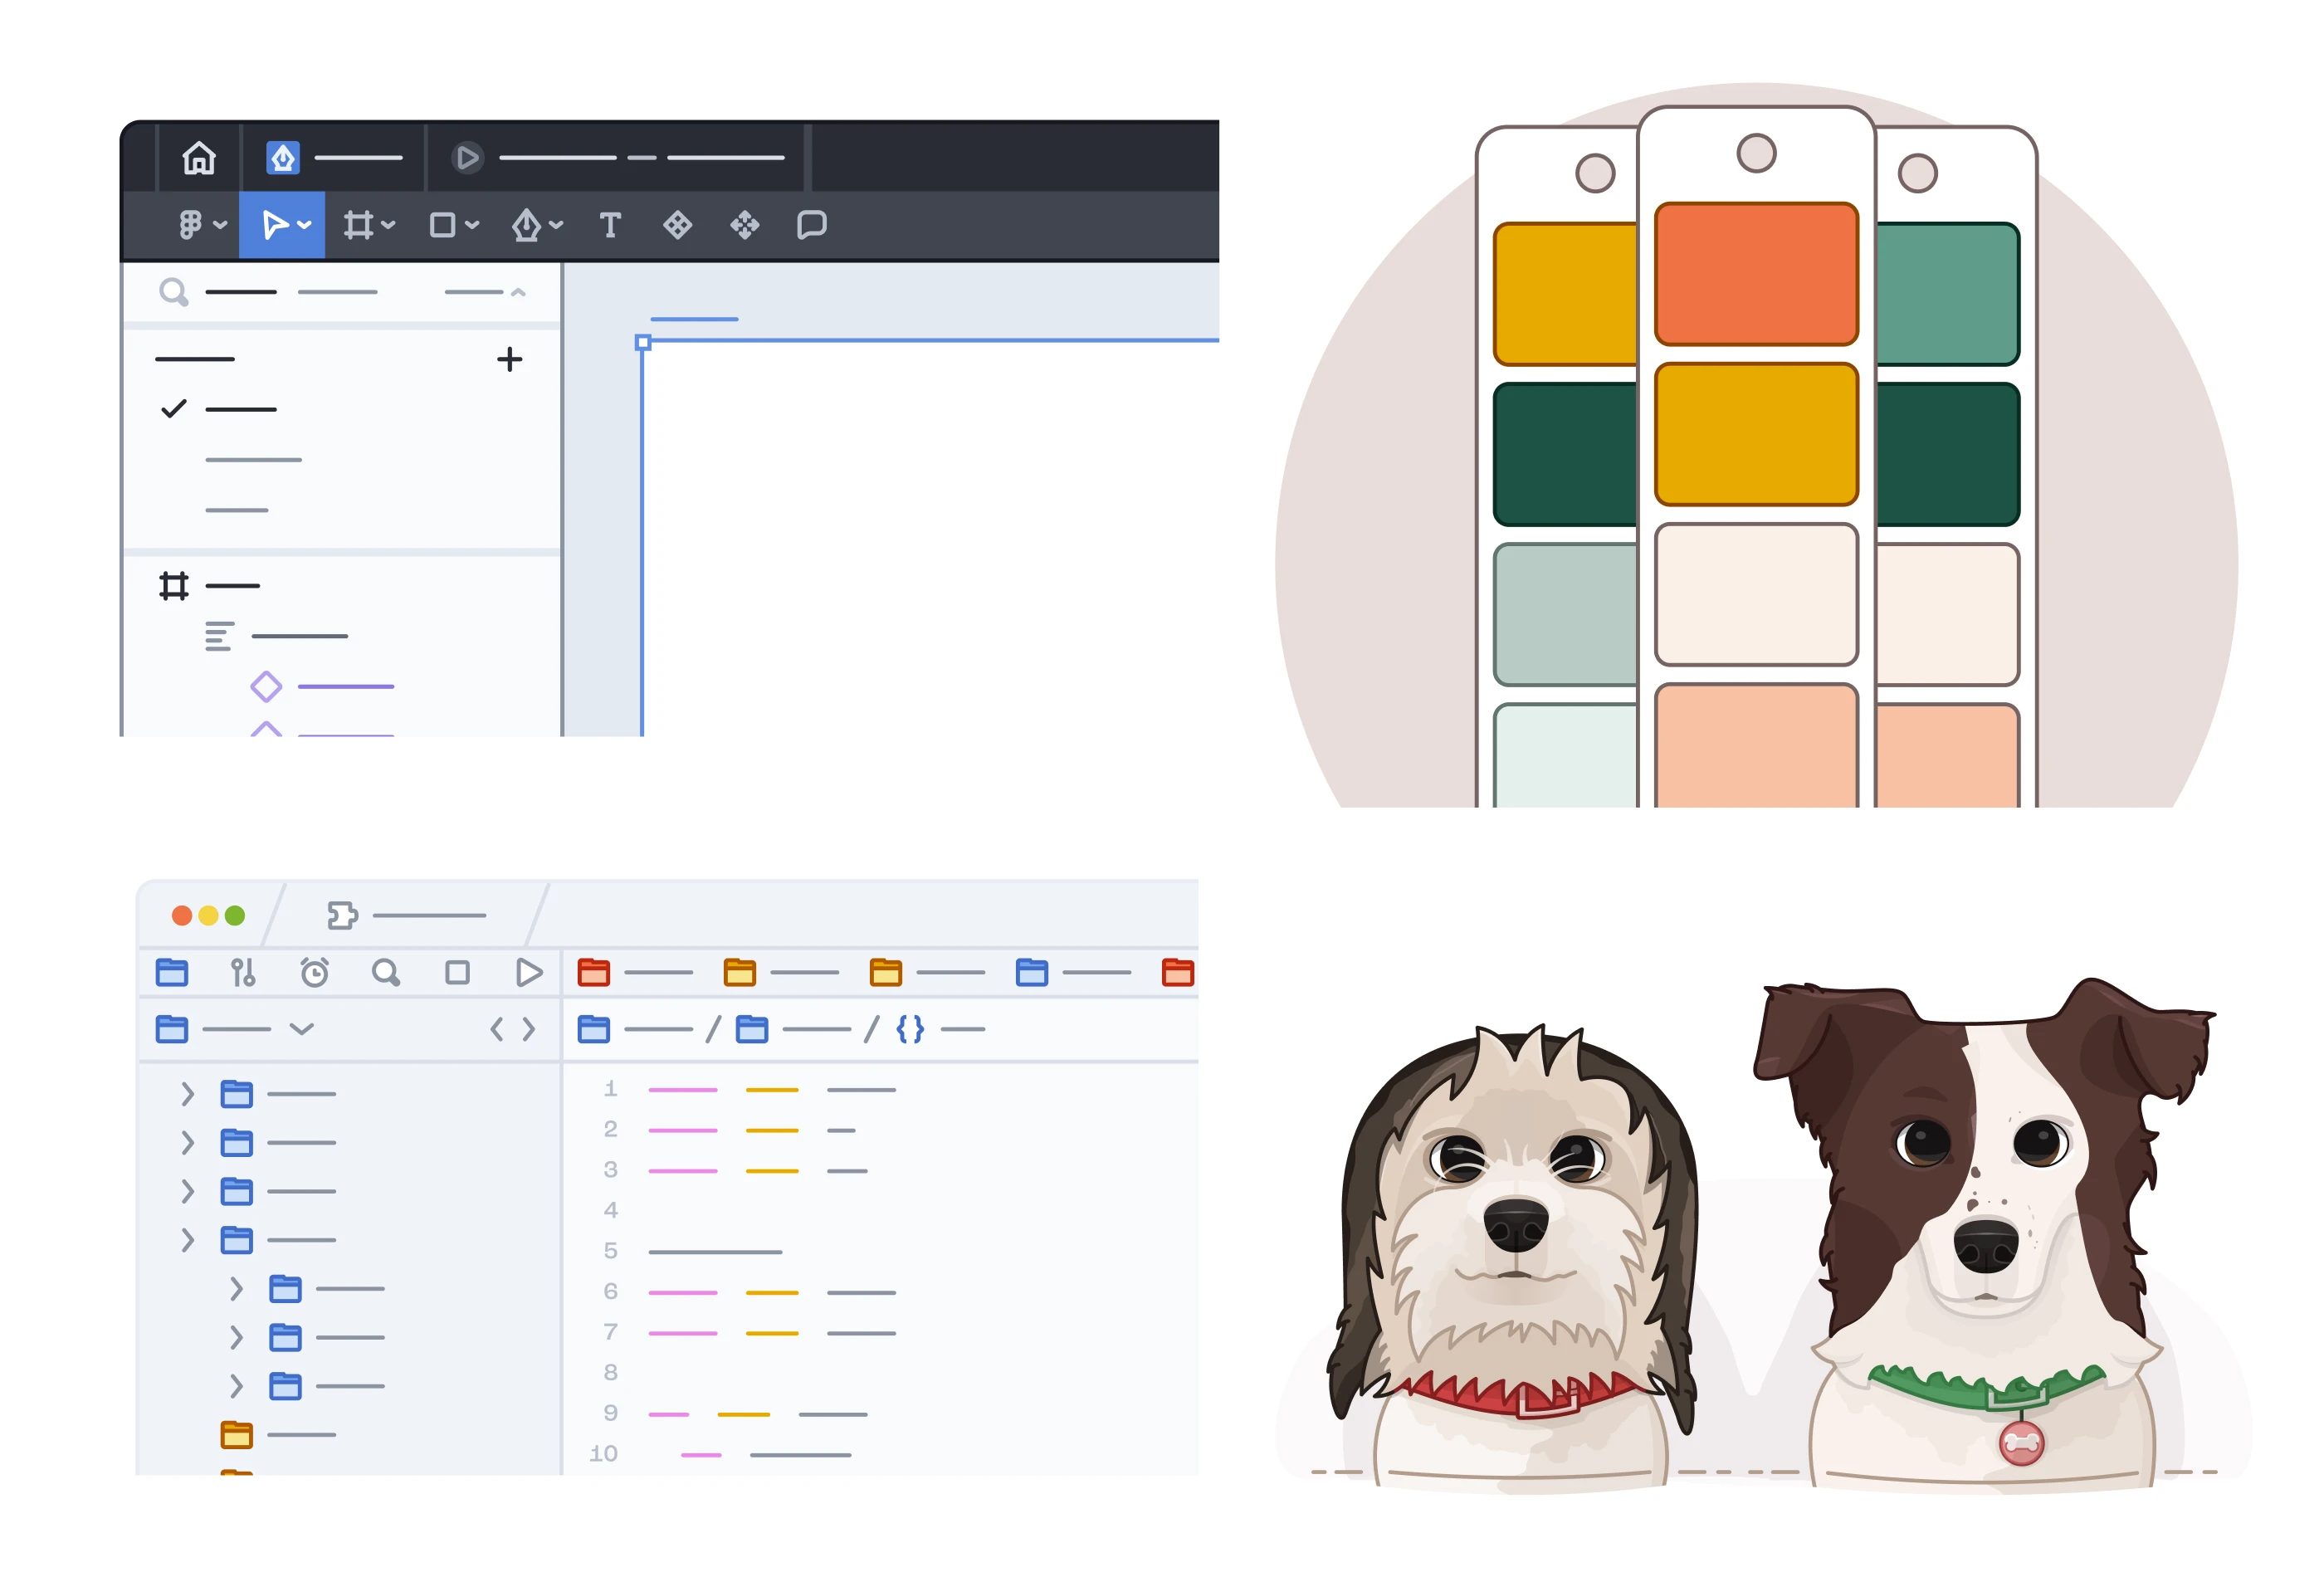Open the frame tool dropdown arrow
This screenshot has height=1577, width=2324.
pos(389,225)
